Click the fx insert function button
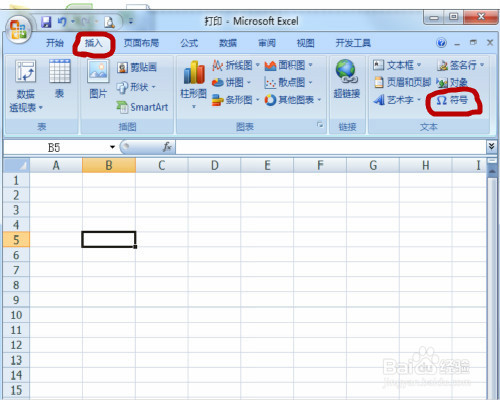The height and width of the screenshot is (400, 500). 167,147
